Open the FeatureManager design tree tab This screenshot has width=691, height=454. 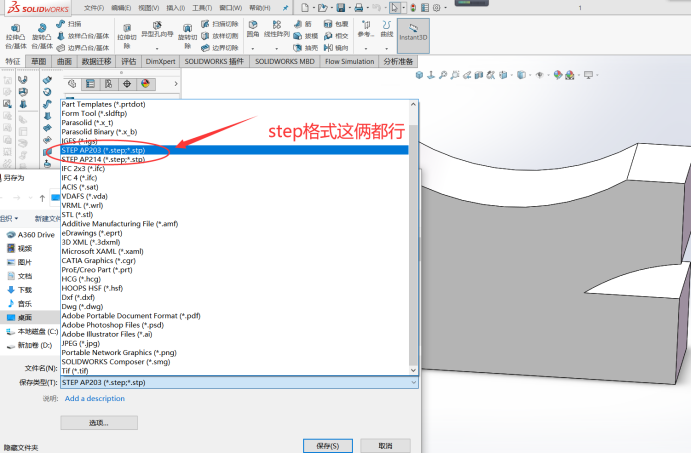72,84
